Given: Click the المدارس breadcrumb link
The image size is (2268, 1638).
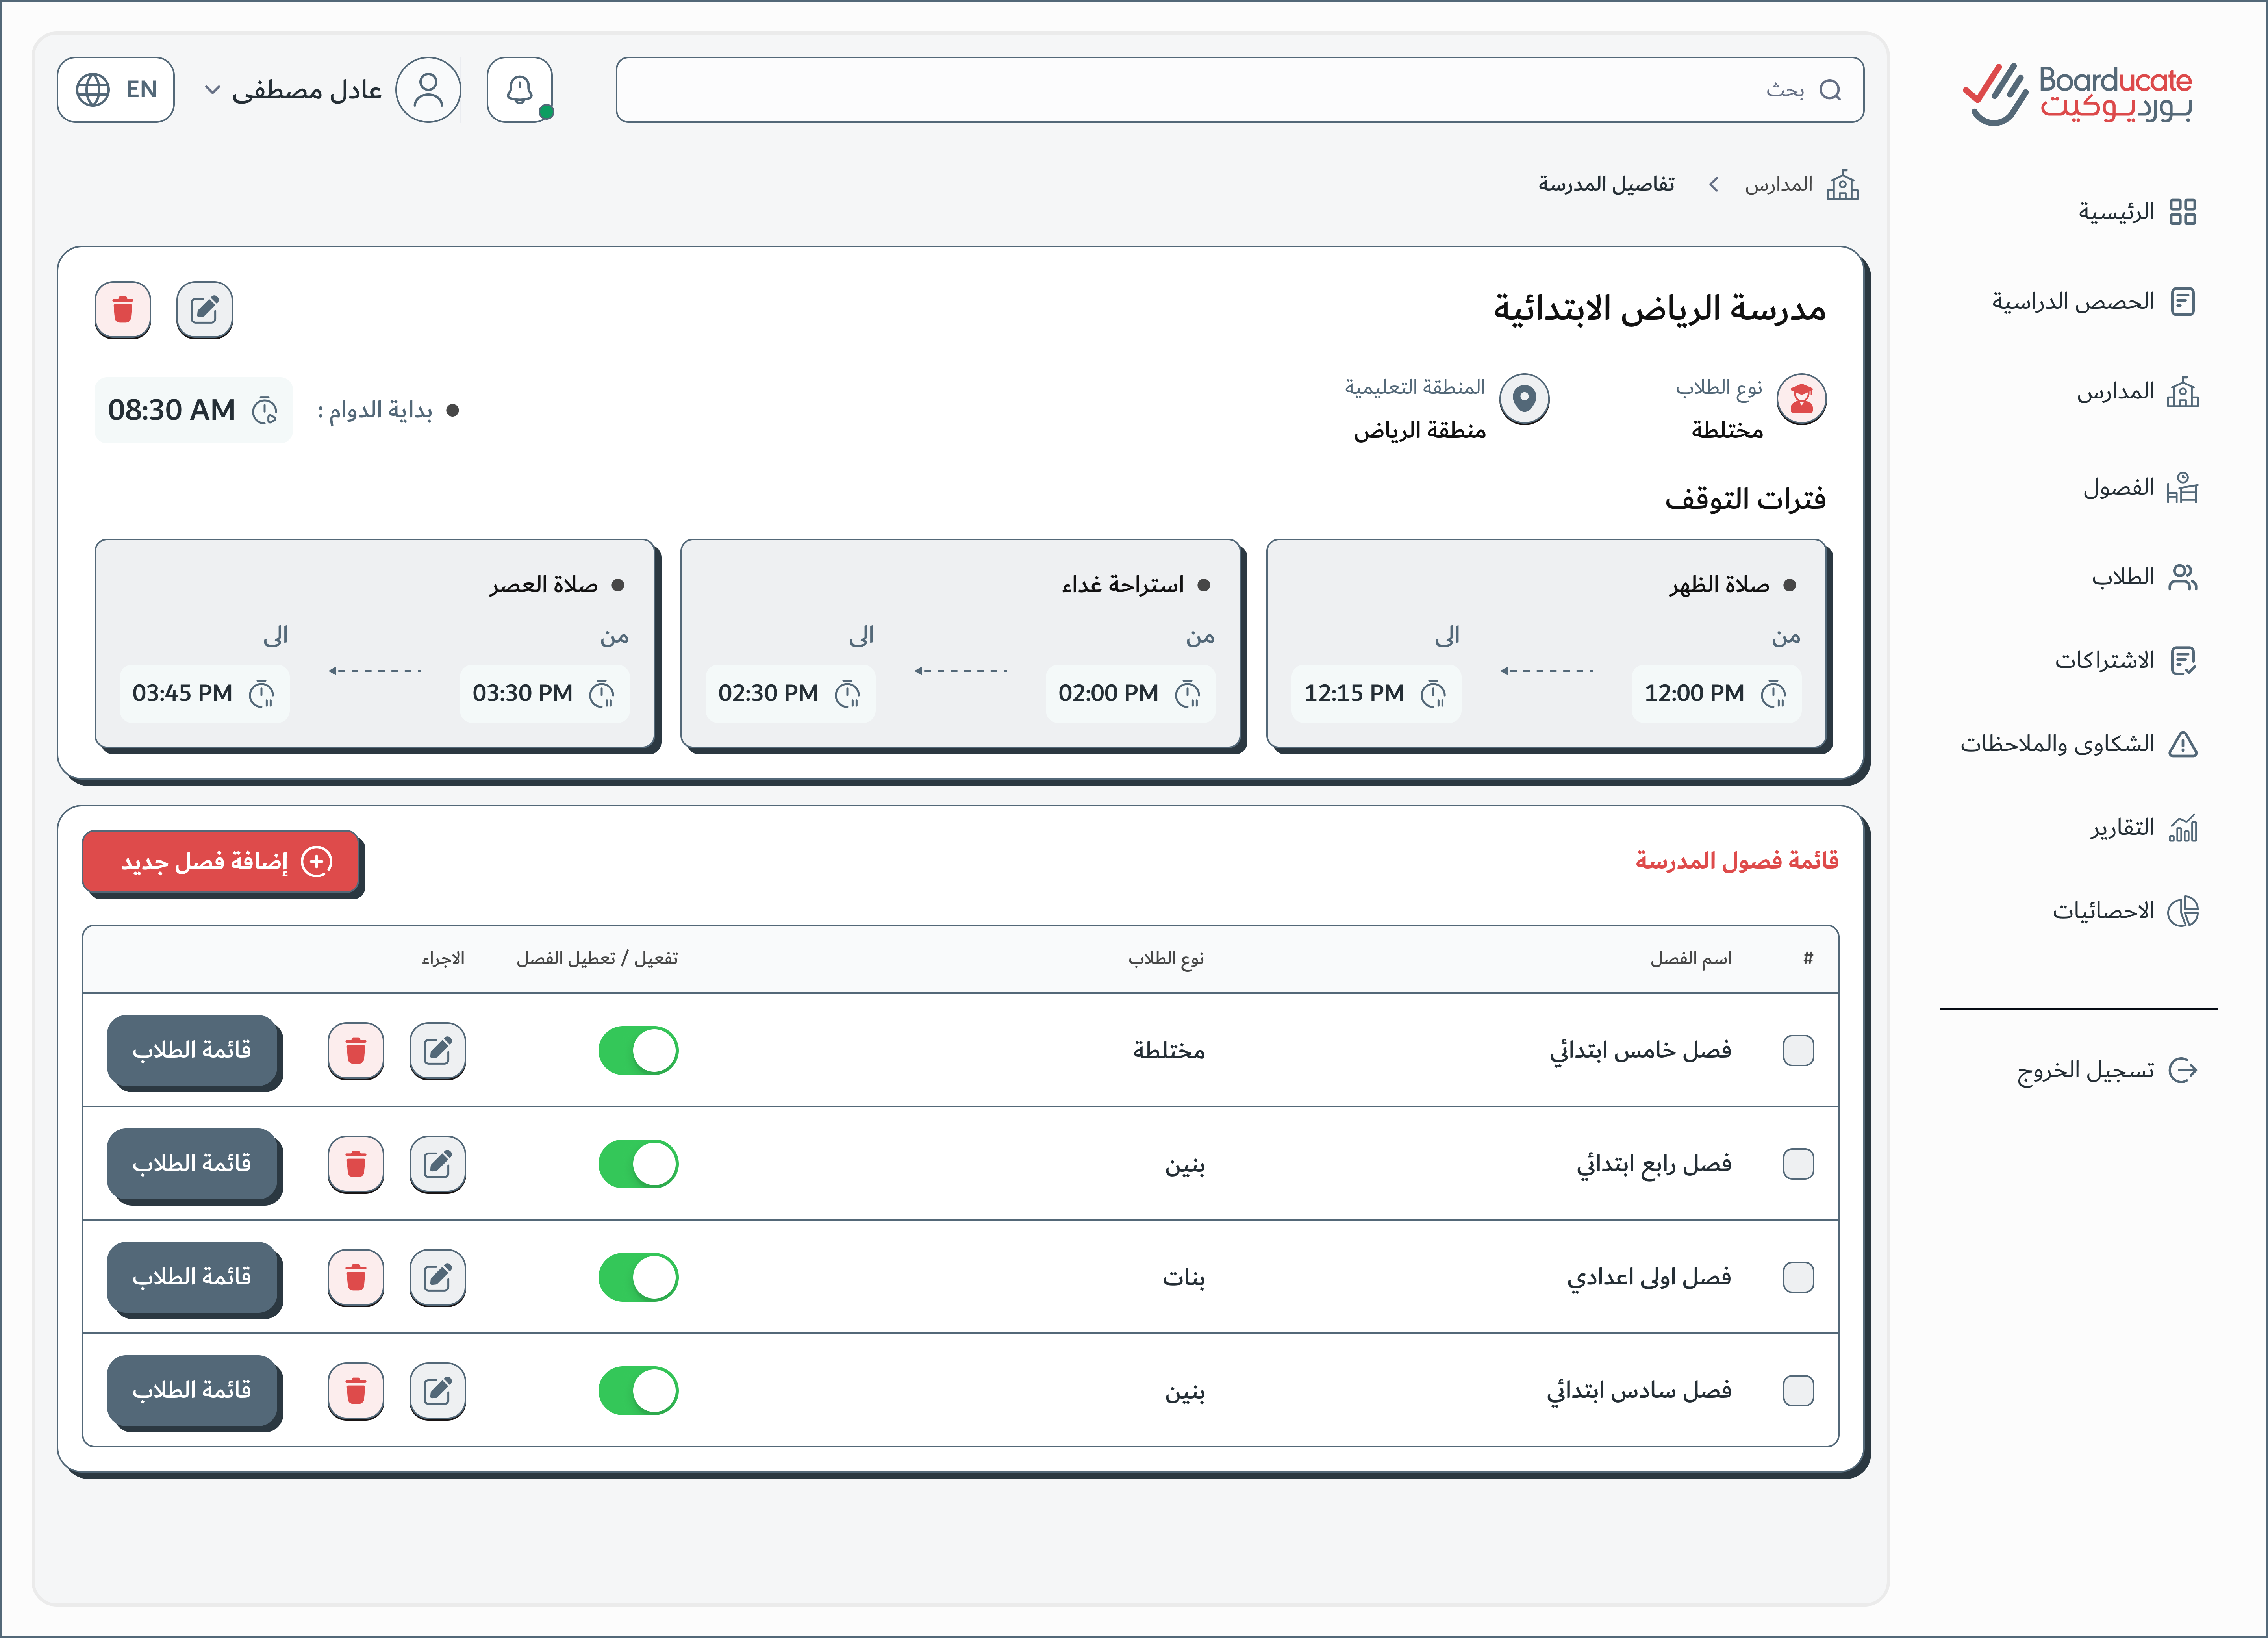Looking at the screenshot, I should click(x=1778, y=185).
